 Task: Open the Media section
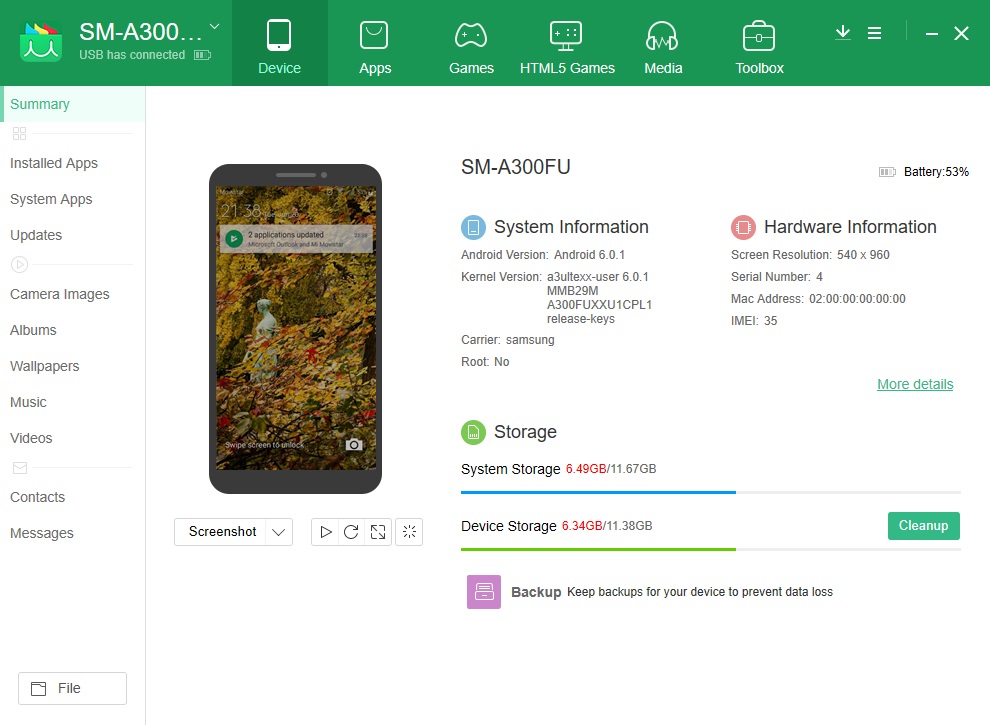point(662,43)
